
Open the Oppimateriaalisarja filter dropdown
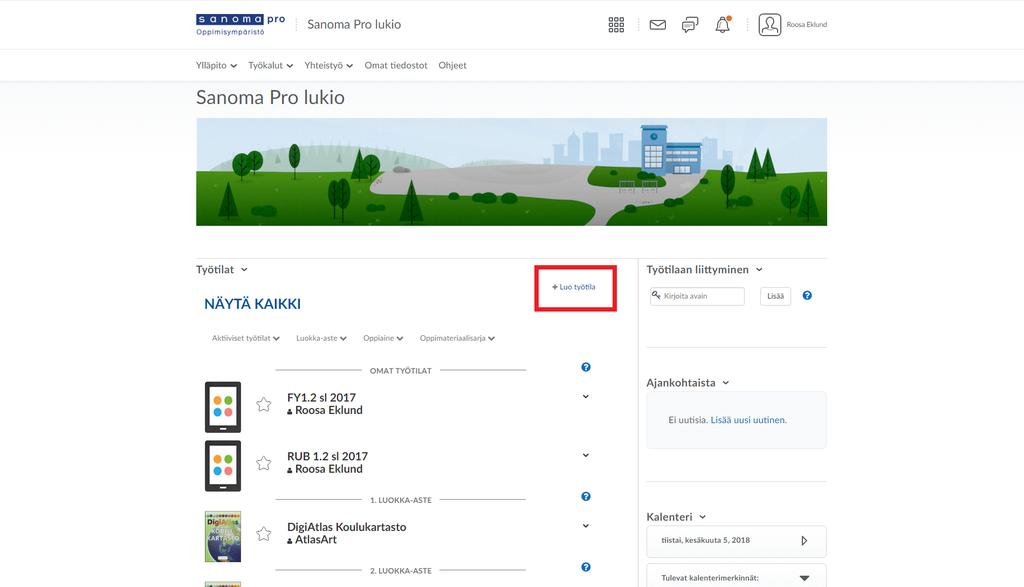click(x=457, y=338)
